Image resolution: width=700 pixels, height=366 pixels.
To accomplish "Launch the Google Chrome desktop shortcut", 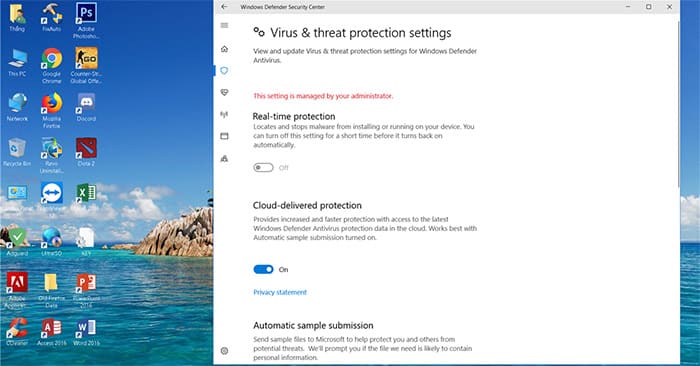I will pyautogui.click(x=52, y=66).
